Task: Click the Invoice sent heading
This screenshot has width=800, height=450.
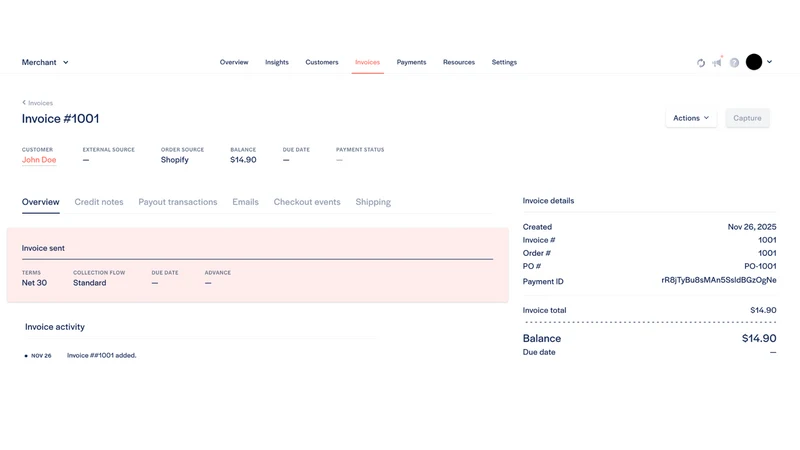Action: 43,248
